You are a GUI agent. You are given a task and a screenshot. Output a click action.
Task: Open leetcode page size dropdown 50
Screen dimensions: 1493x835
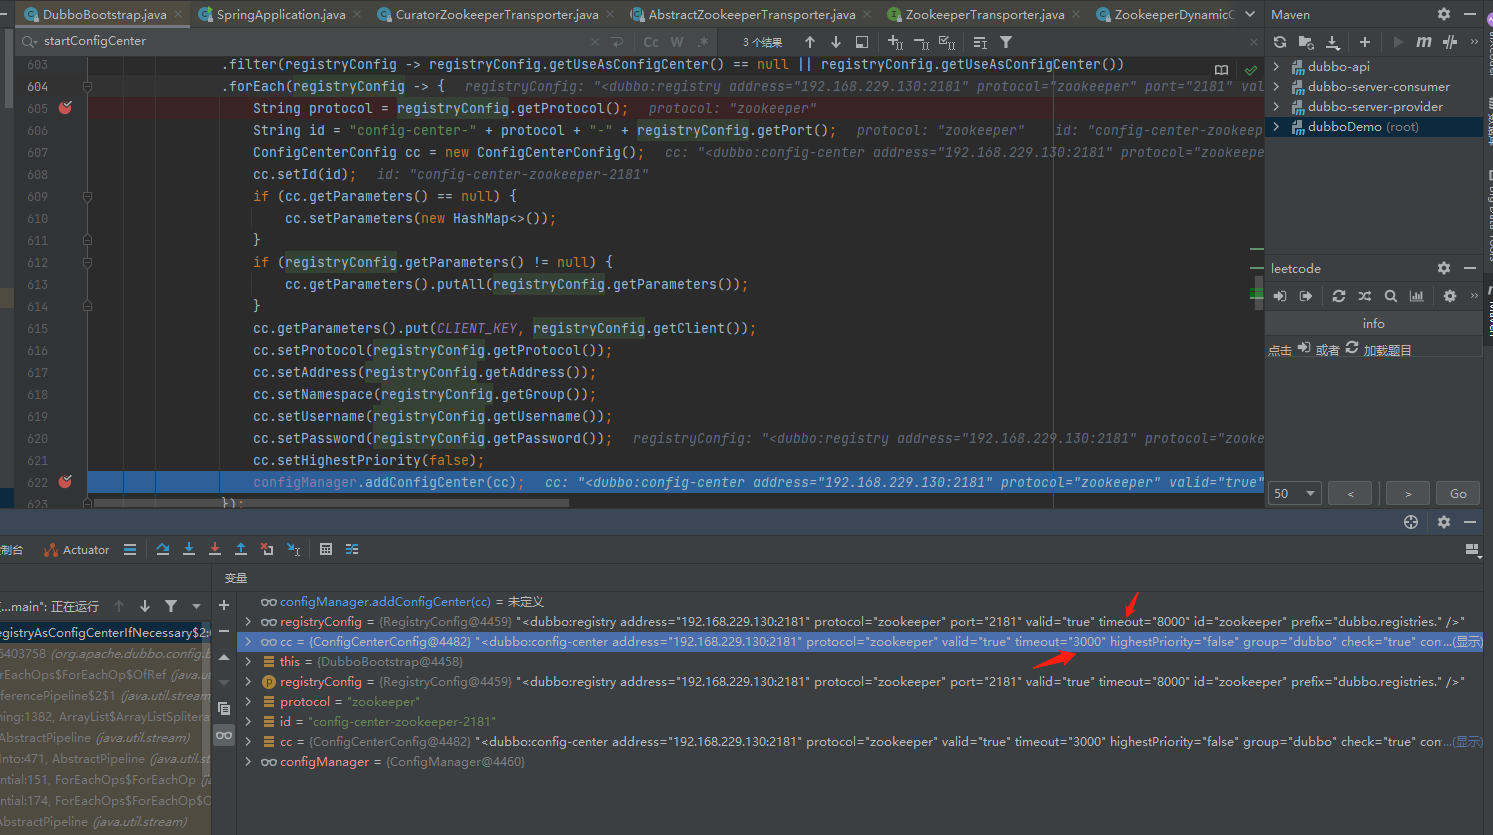click(x=1295, y=493)
